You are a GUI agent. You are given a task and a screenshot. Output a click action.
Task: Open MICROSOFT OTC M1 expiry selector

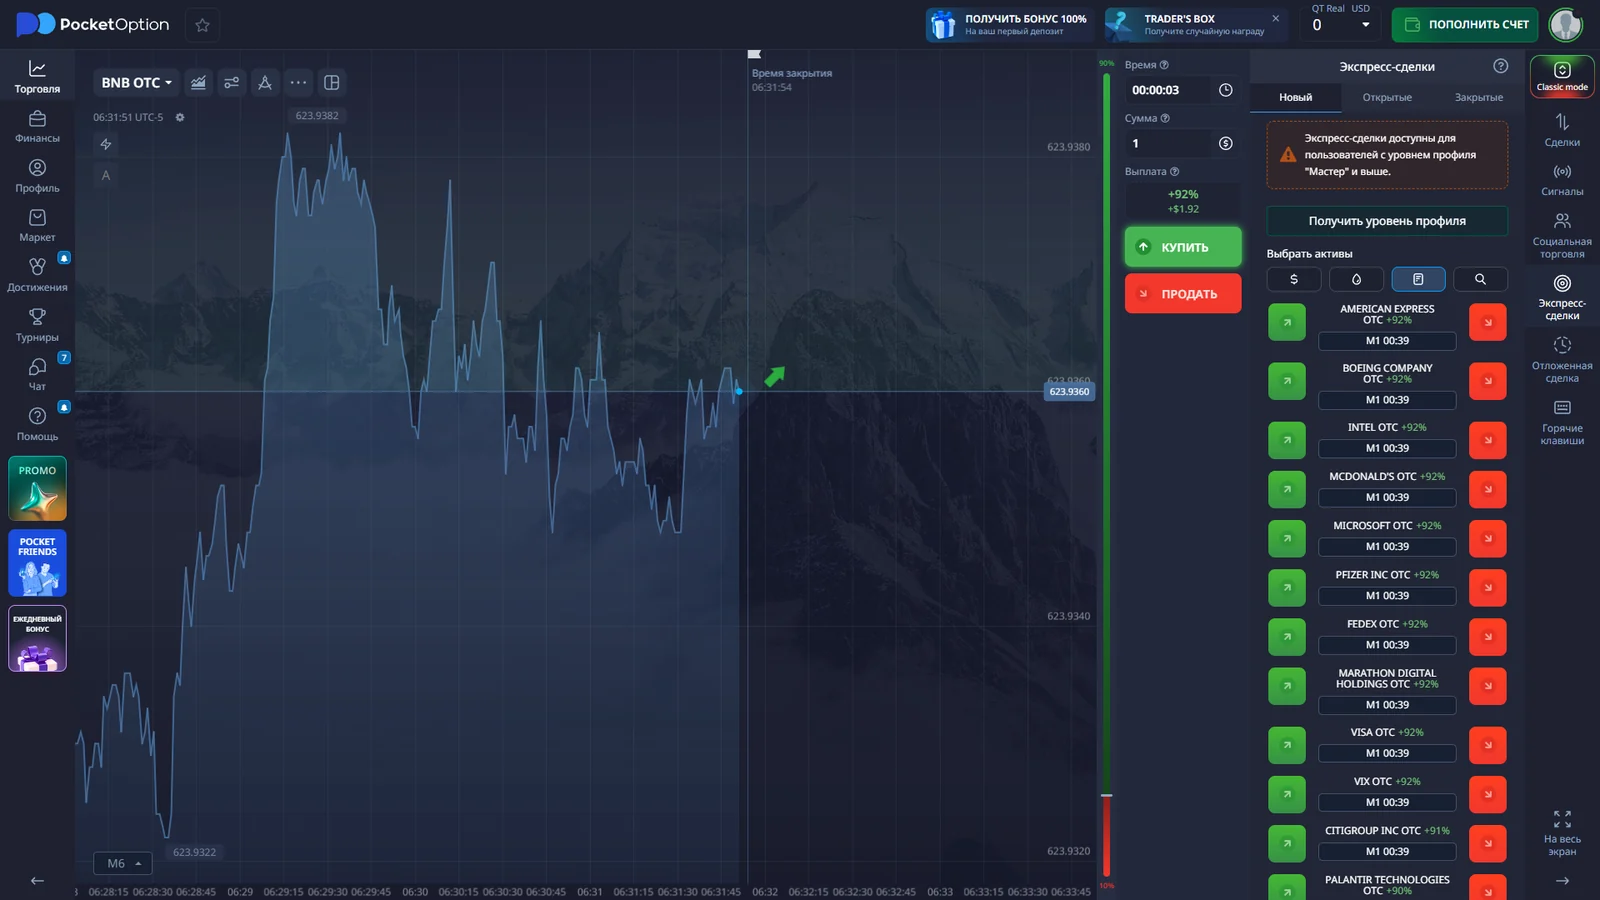[x=1387, y=546]
